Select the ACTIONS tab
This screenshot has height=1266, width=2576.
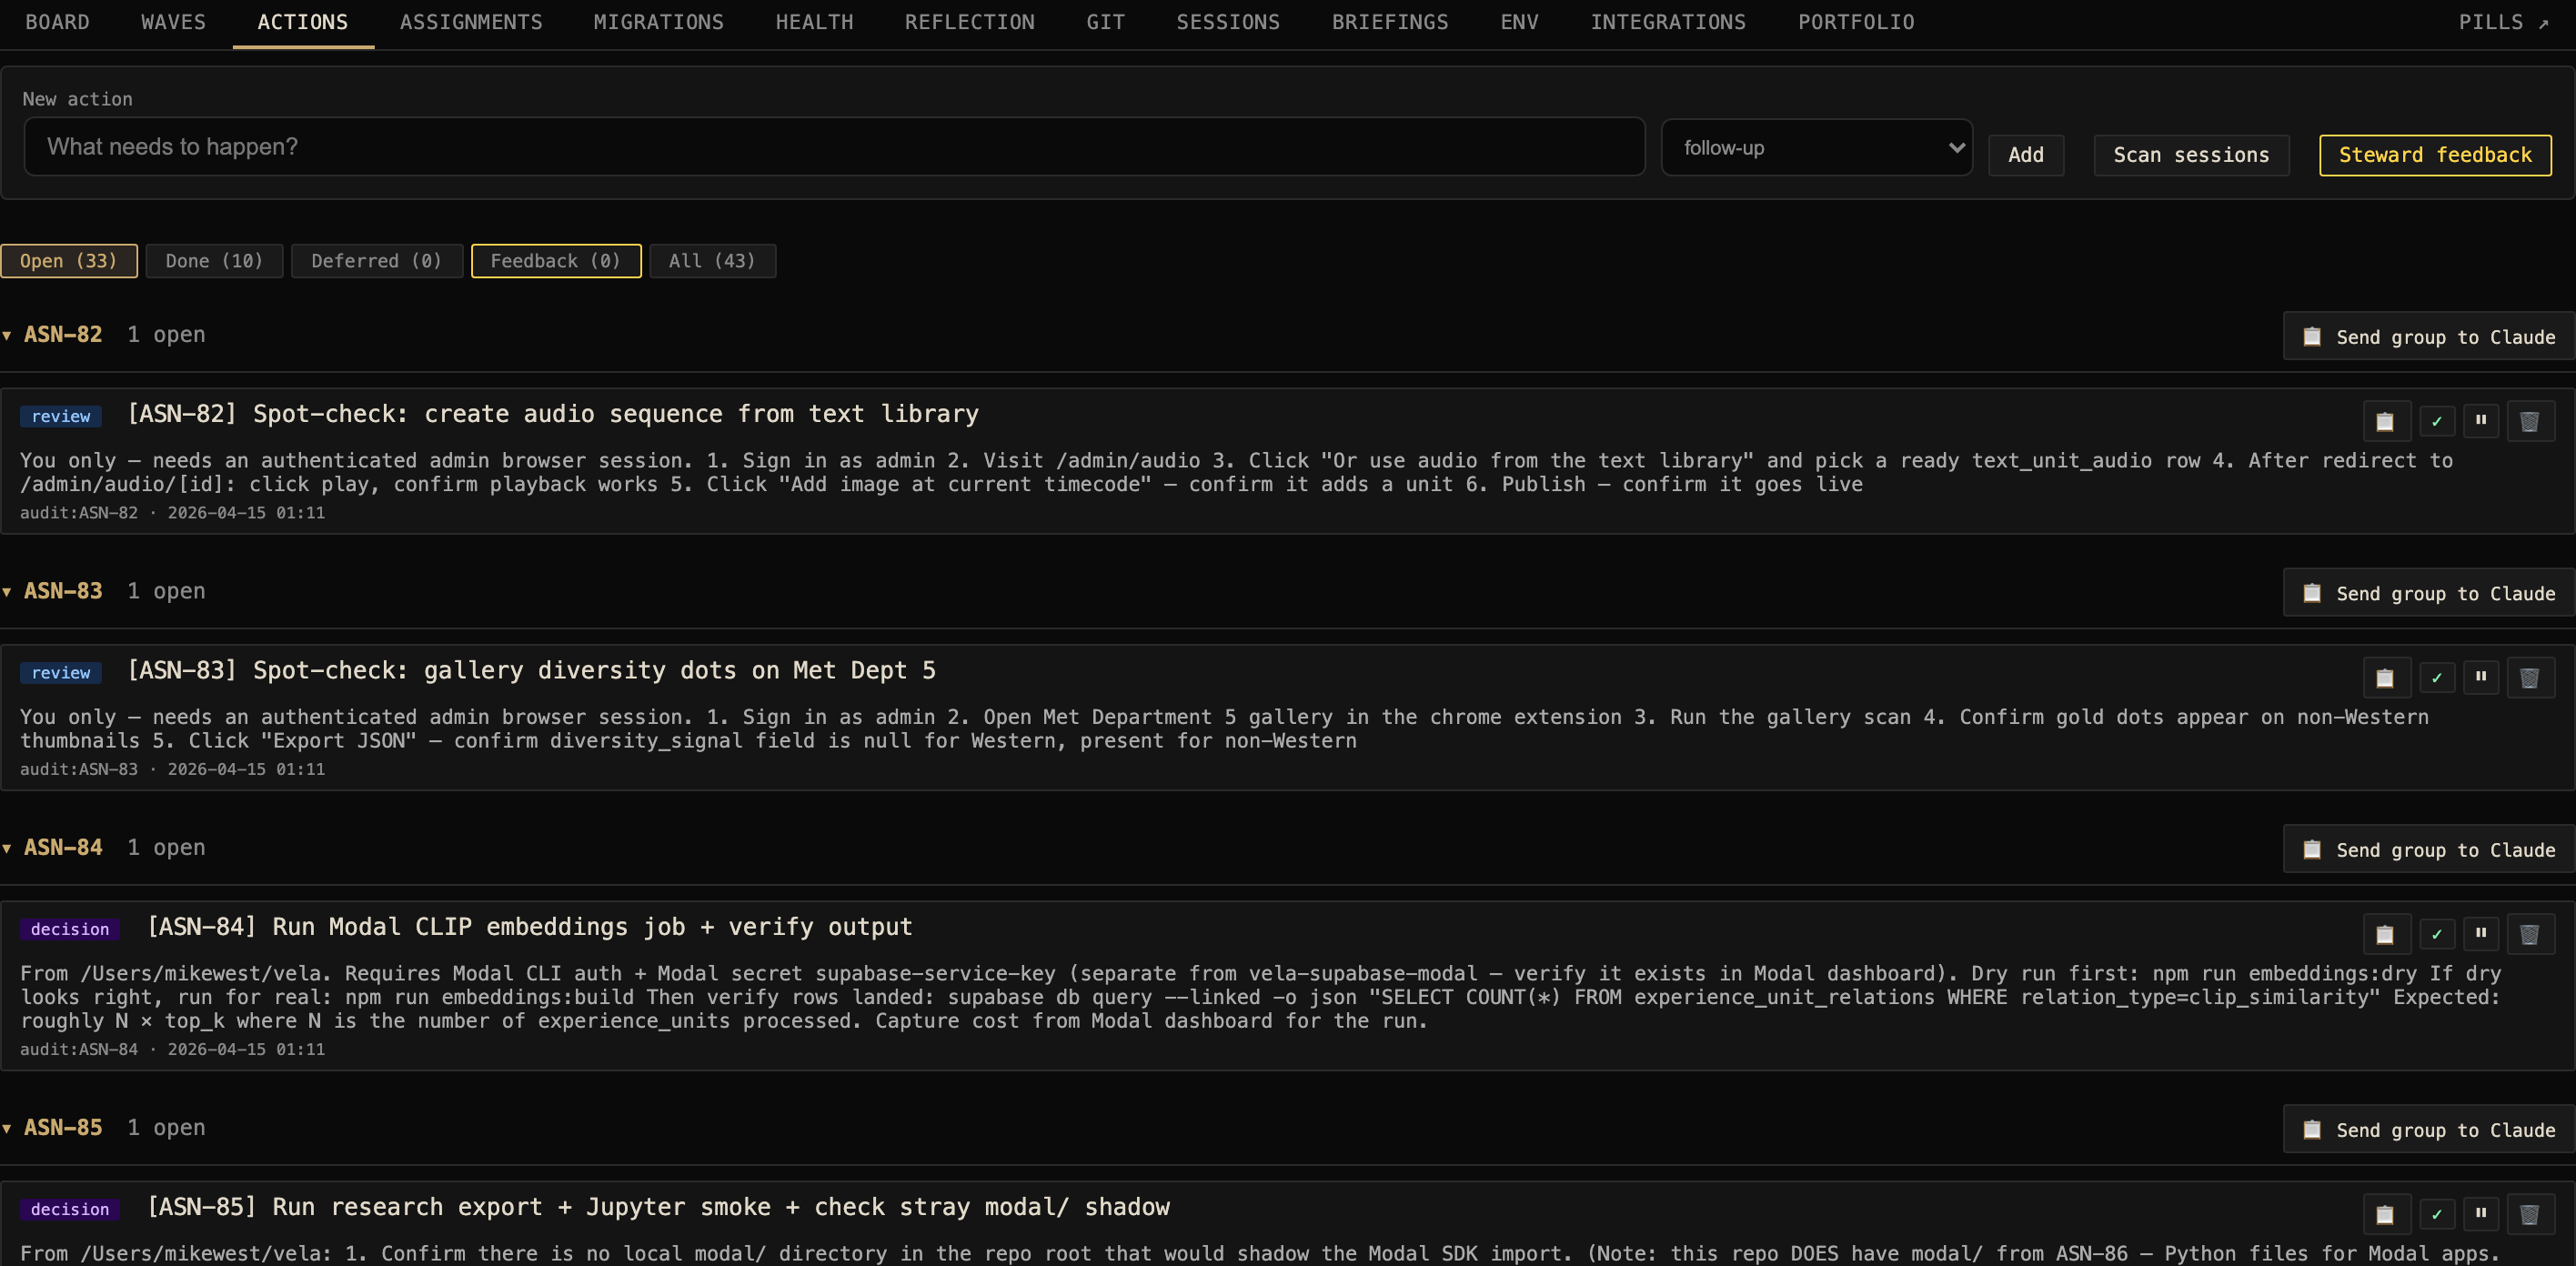[x=303, y=22]
